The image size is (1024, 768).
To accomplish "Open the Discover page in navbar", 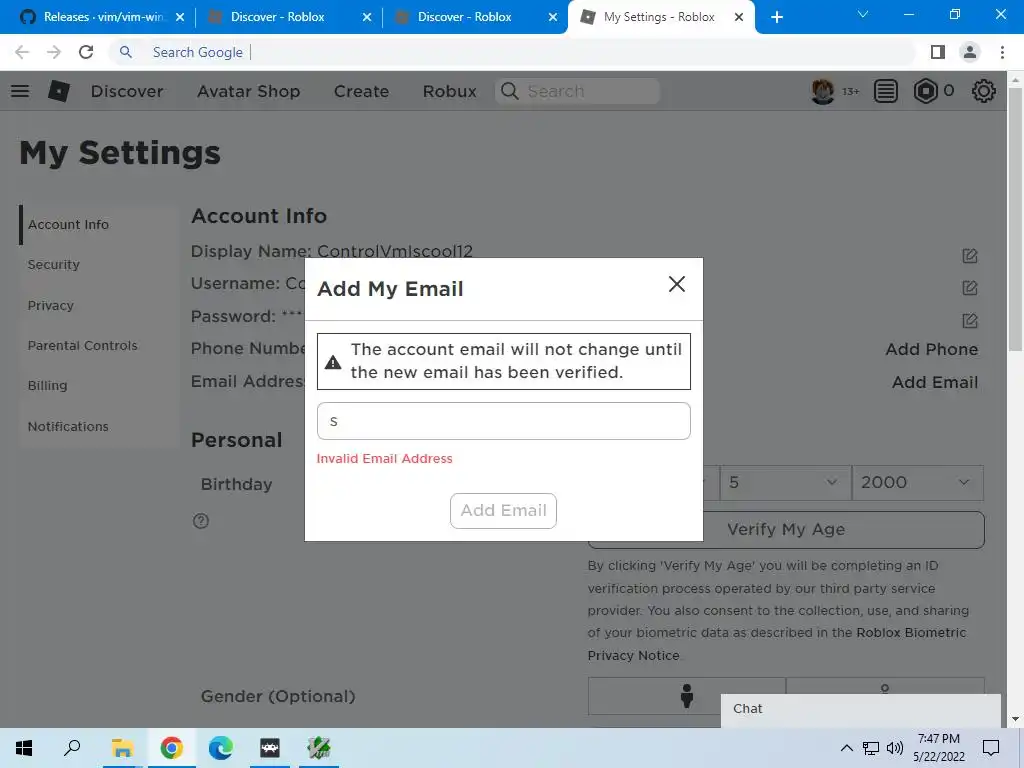I will 127,91.
